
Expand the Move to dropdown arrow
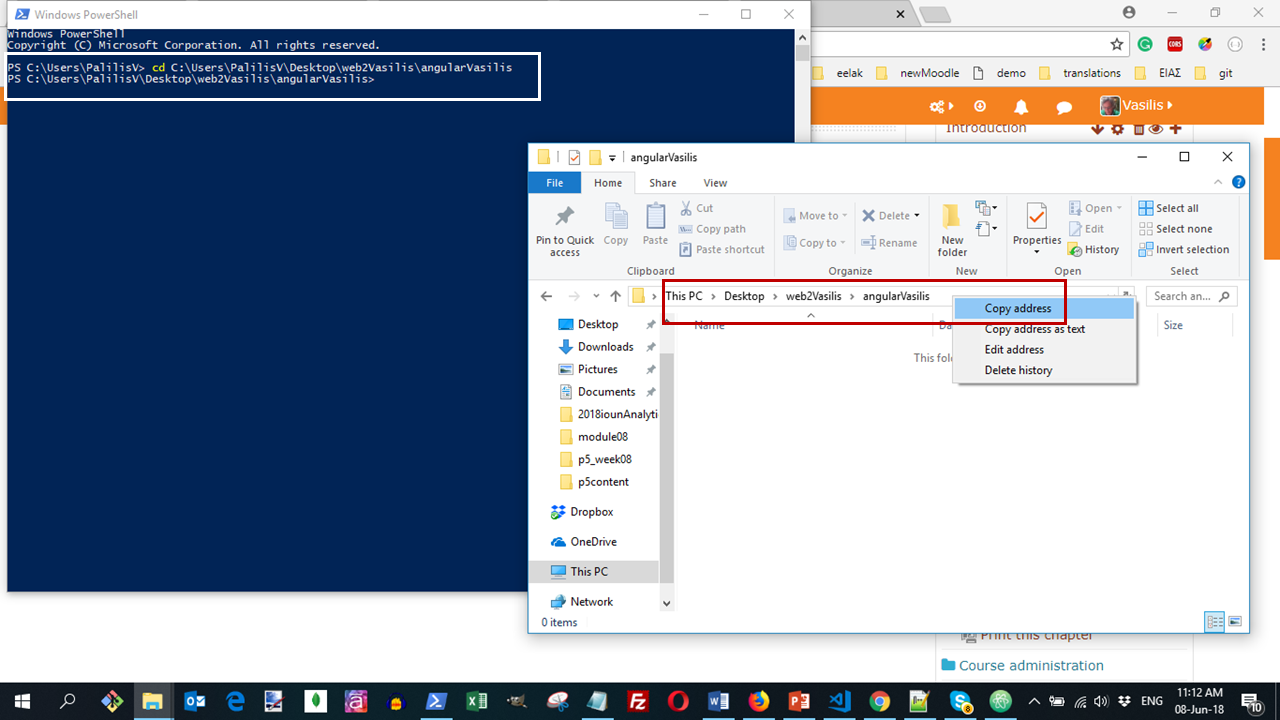(845, 215)
